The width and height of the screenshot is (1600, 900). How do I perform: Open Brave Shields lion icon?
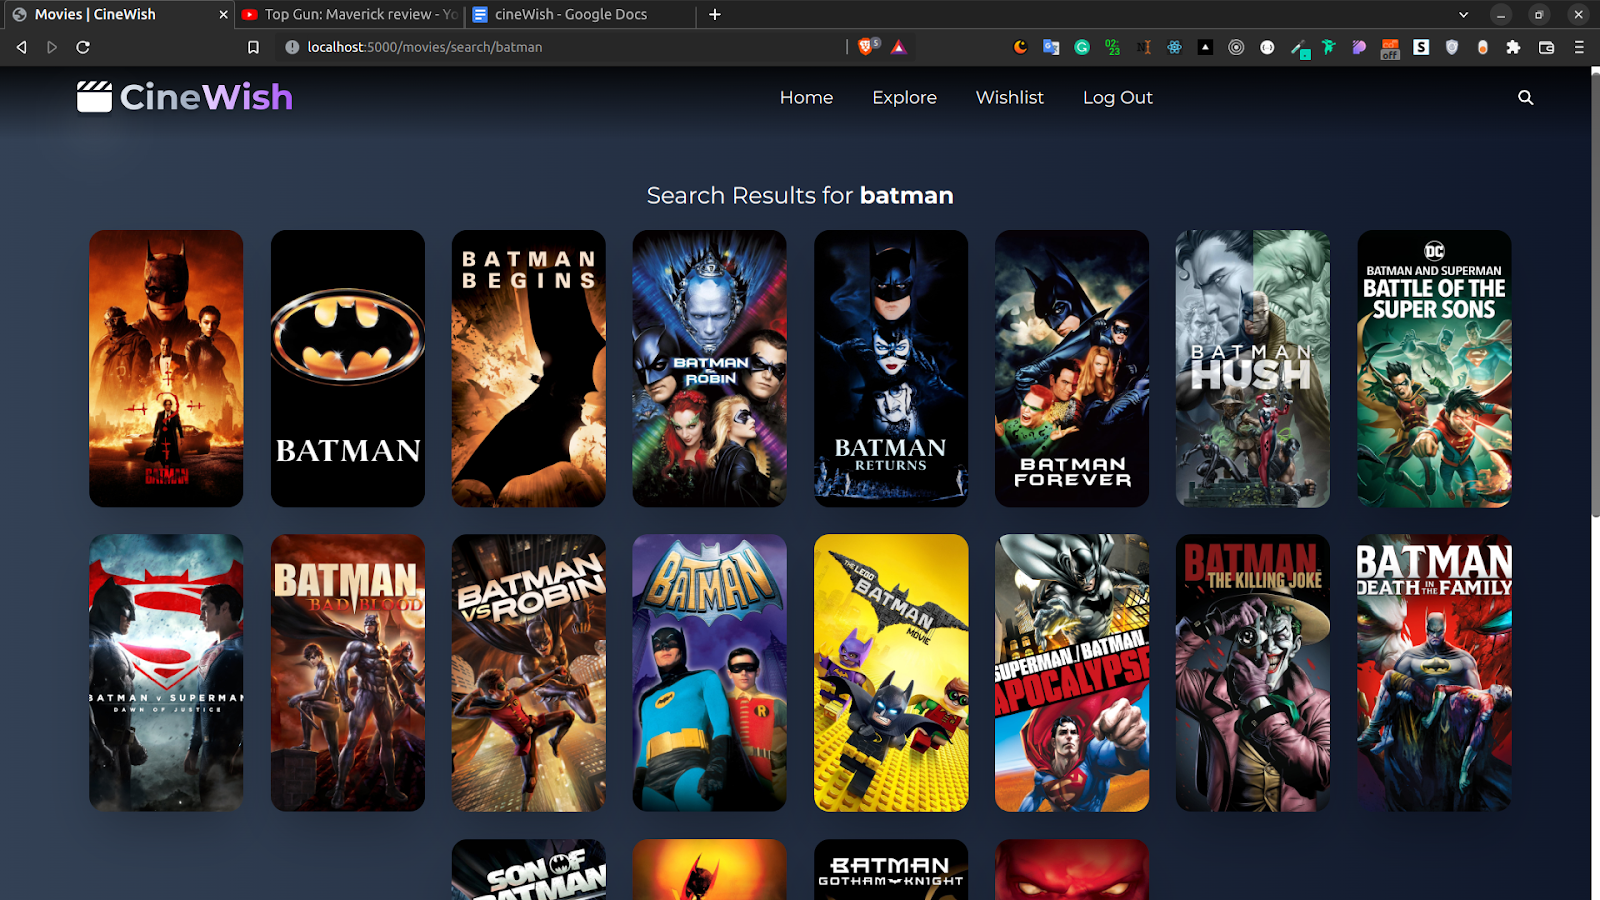coord(867,46)
